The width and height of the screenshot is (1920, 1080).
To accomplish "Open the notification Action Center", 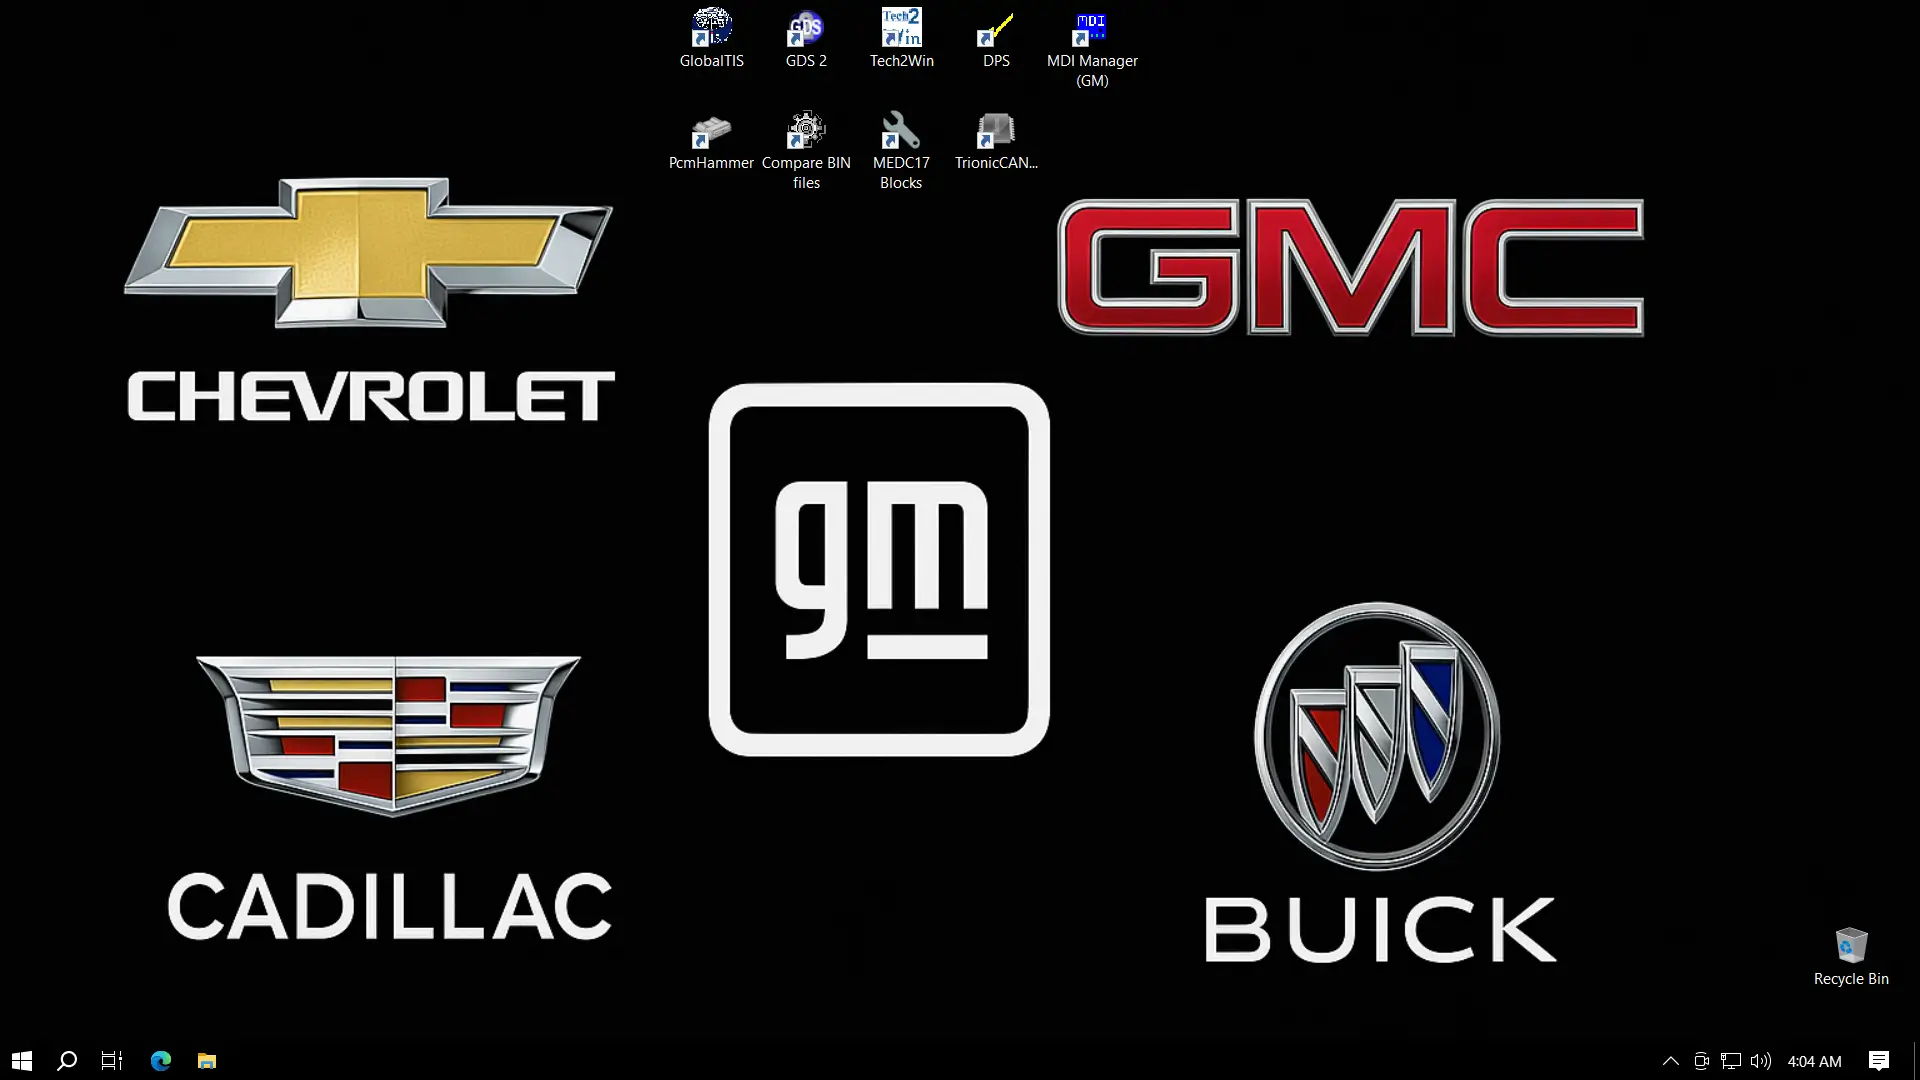I will [1879, 1061].
